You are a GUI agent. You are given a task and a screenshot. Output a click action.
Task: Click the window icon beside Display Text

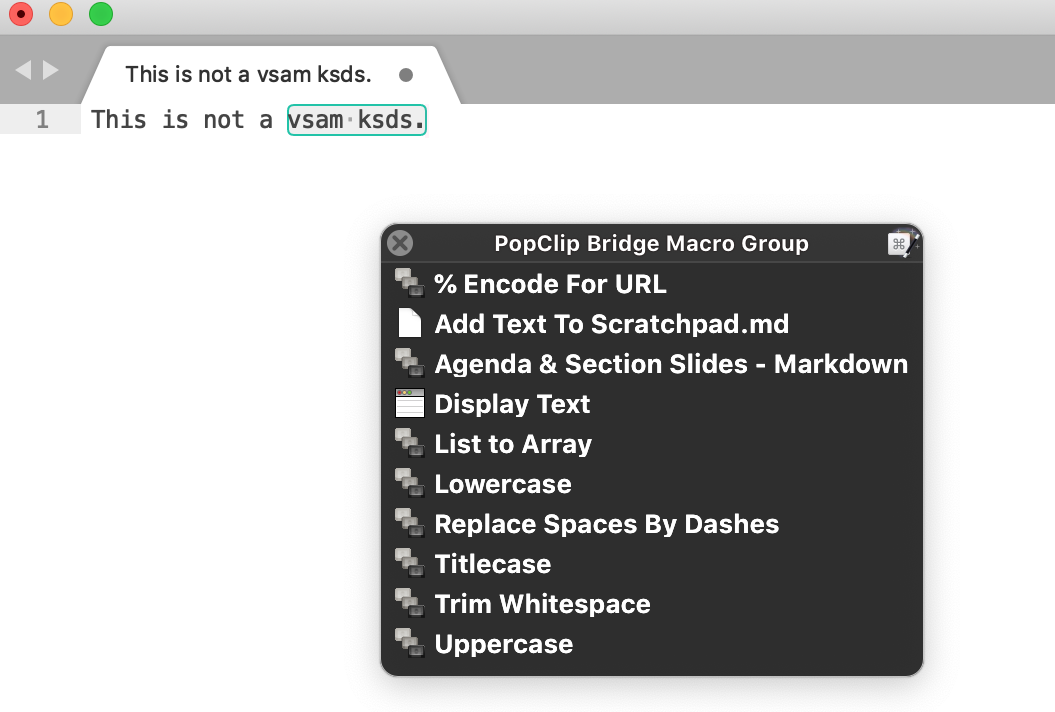pos(410,404)
